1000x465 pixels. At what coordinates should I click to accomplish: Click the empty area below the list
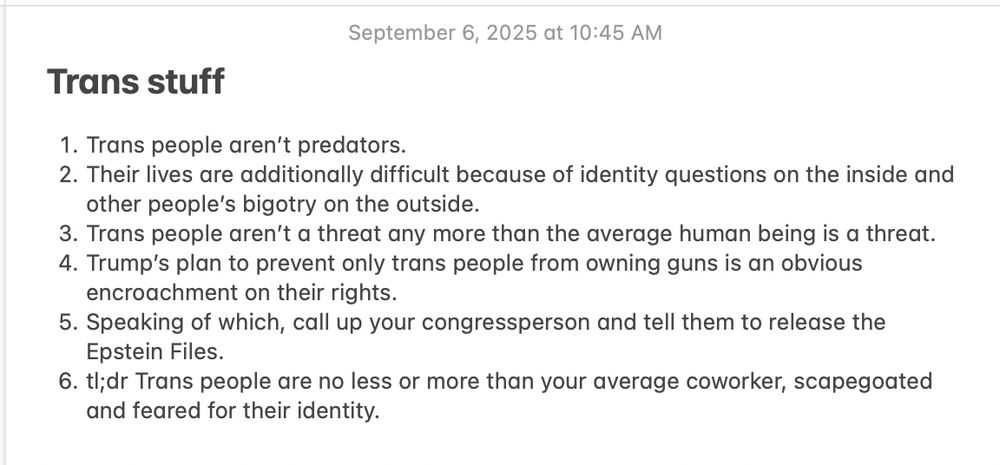click(x=500, y=445)
